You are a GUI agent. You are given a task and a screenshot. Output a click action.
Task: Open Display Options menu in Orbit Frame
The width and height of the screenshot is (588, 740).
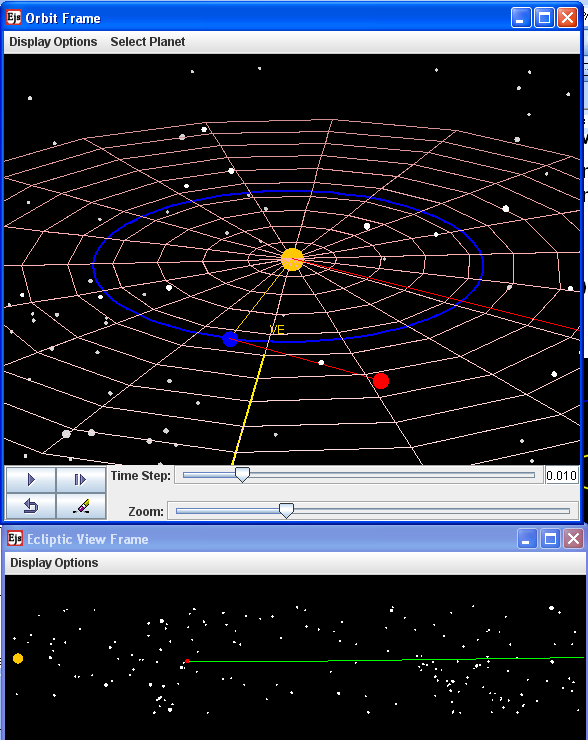point(53,42)
